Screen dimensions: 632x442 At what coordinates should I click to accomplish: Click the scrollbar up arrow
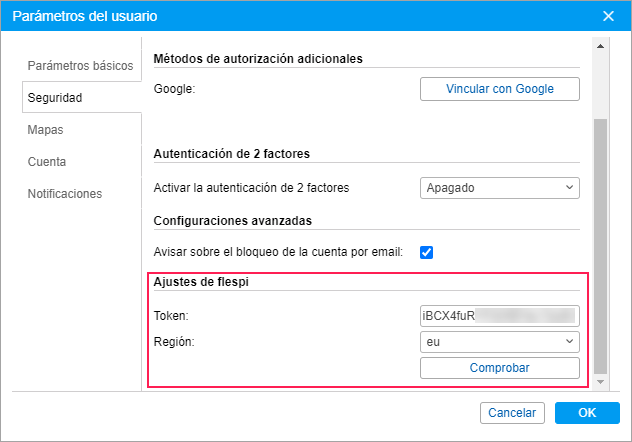point(600,46)
